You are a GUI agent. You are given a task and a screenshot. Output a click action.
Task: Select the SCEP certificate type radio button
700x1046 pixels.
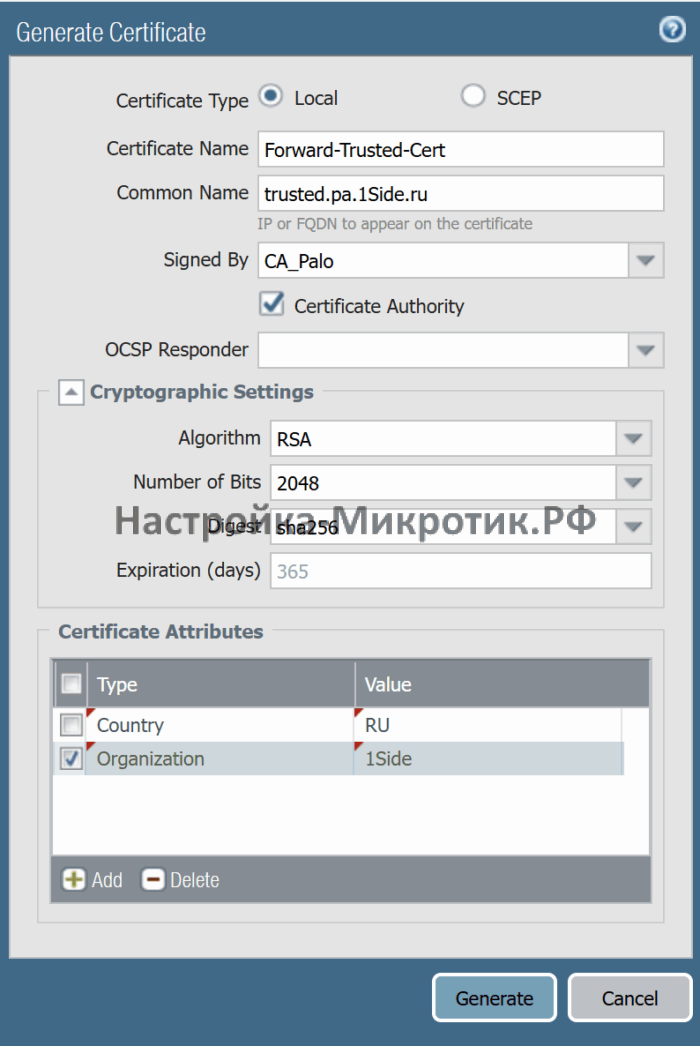point(472,96)
